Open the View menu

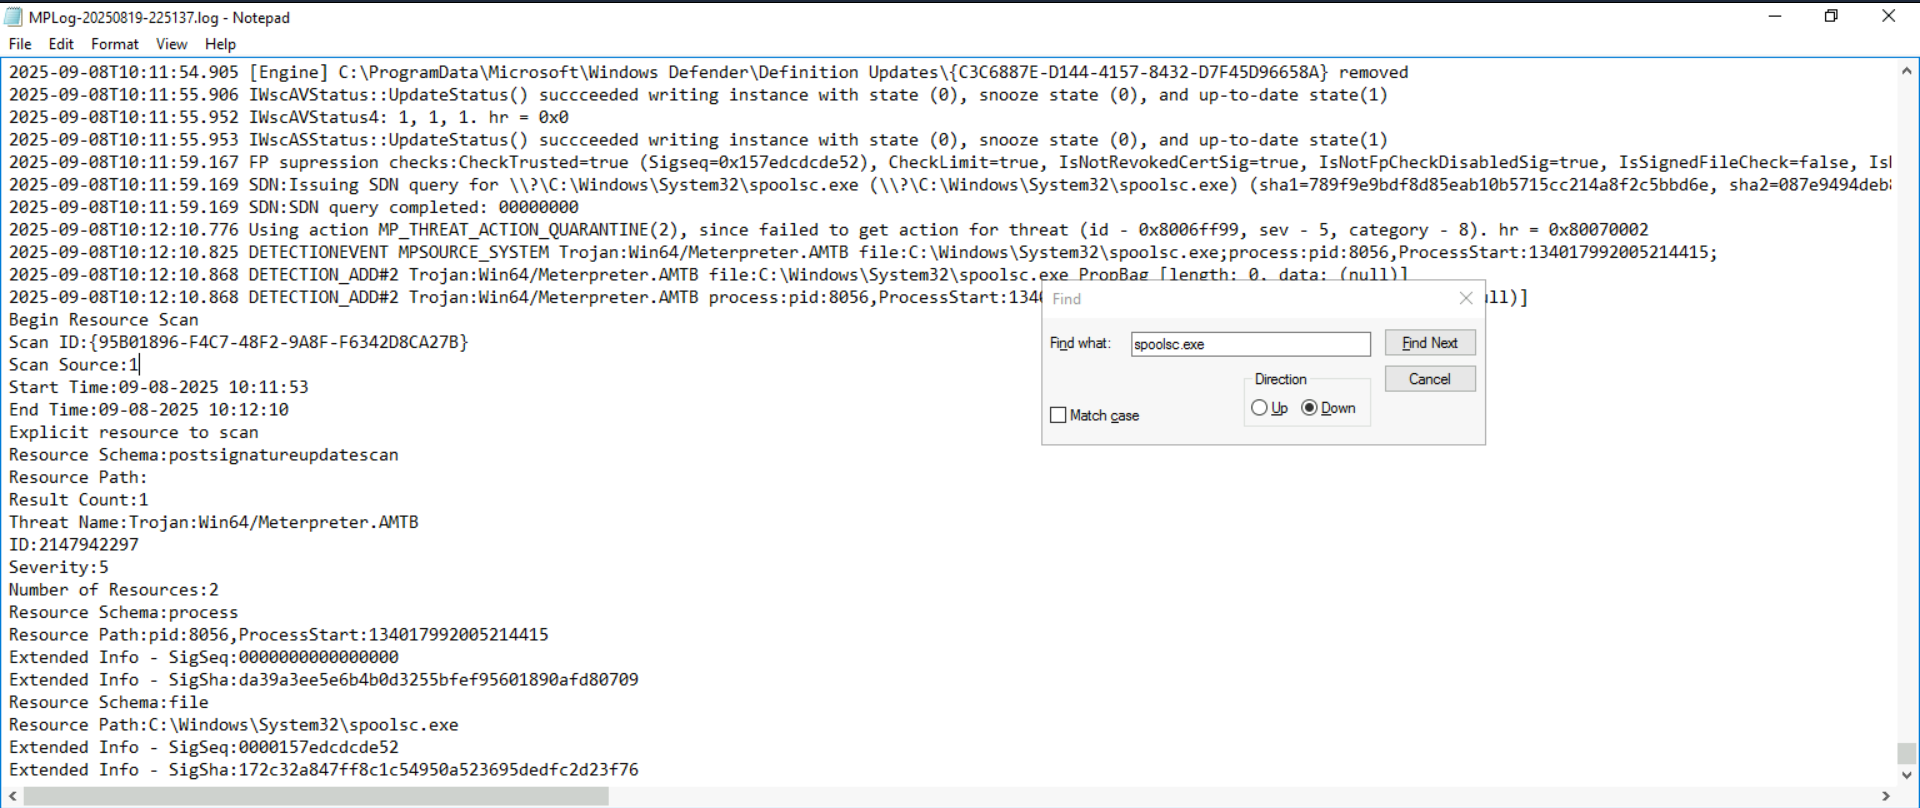tap(171, 44)
